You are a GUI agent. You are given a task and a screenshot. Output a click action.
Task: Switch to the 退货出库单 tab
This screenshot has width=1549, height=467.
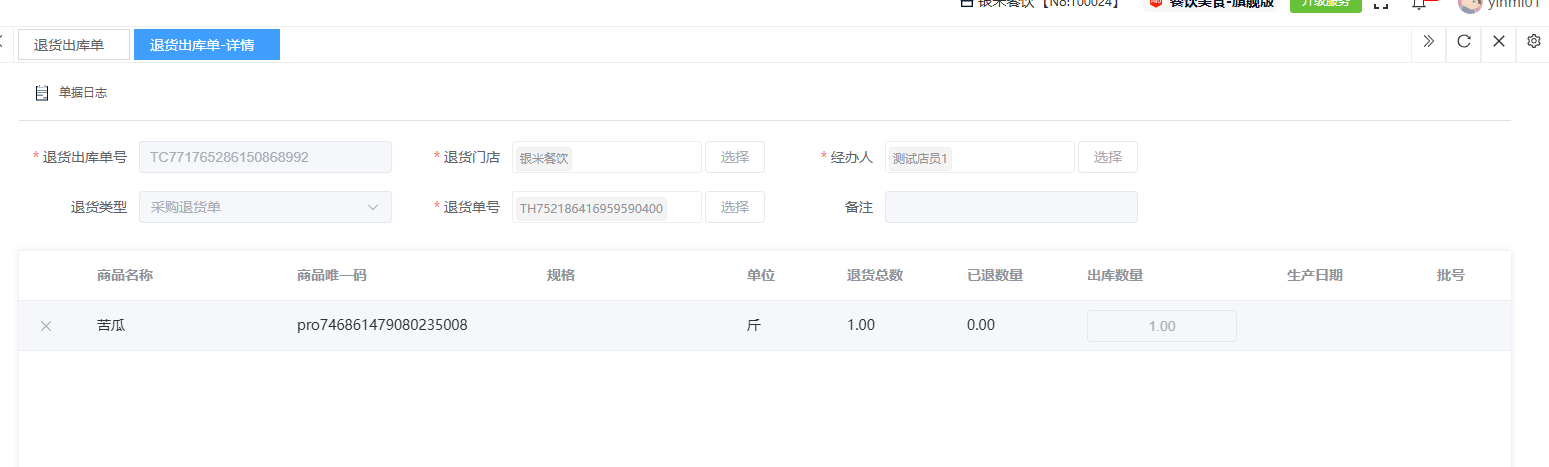[x=74, y=45]
